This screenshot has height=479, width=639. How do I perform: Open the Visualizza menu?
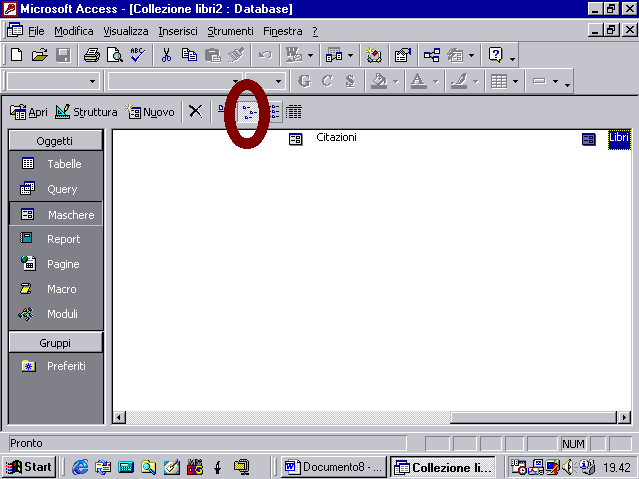pyautogui.click(x=126, y=31)
